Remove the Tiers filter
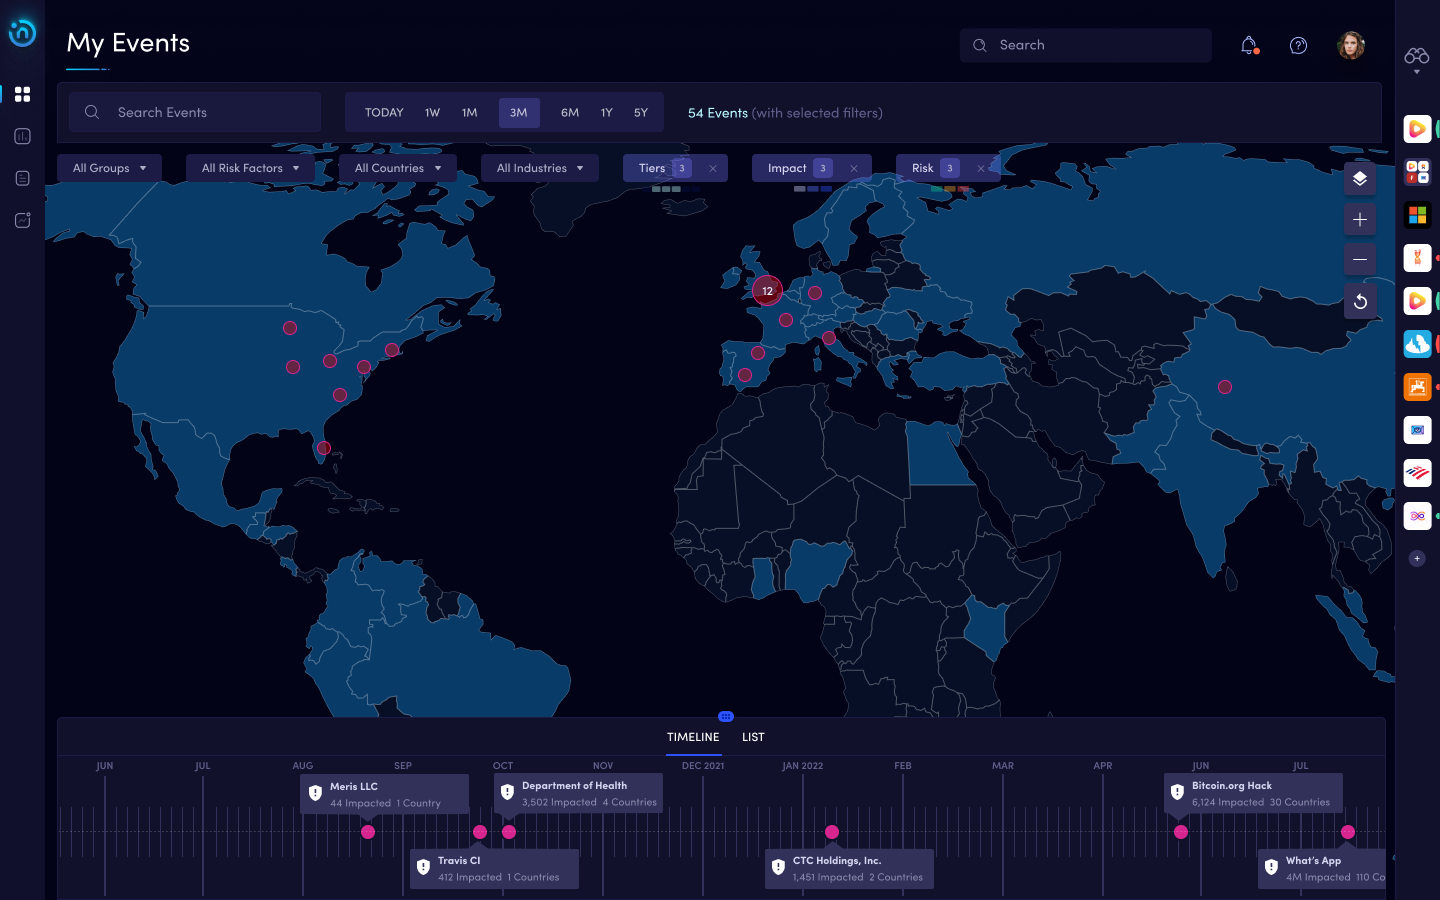The height and width of the screenshot is (900, 1440). pyautogui.click(x=713, y=169)
